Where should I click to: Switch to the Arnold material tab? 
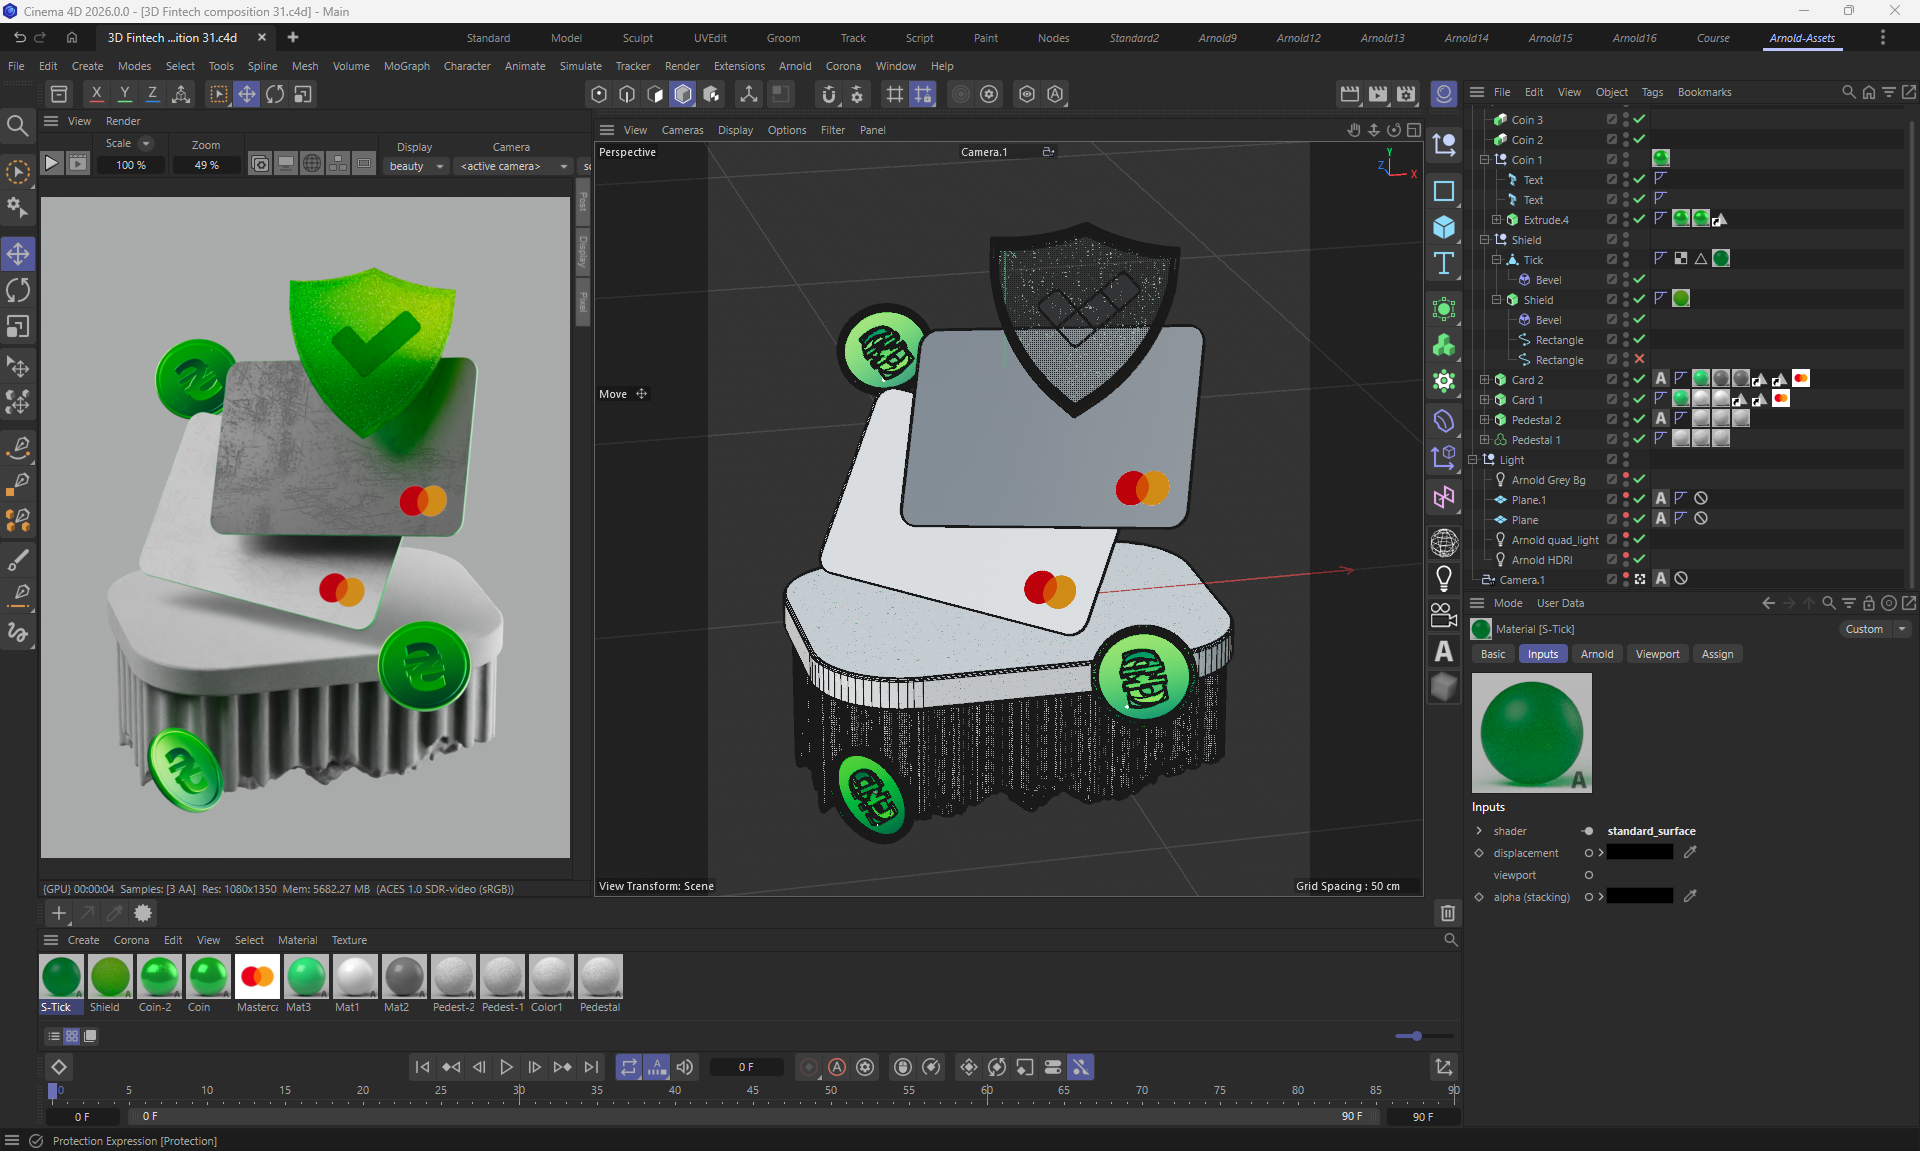pyautogui.click(x=1596, y=654)
